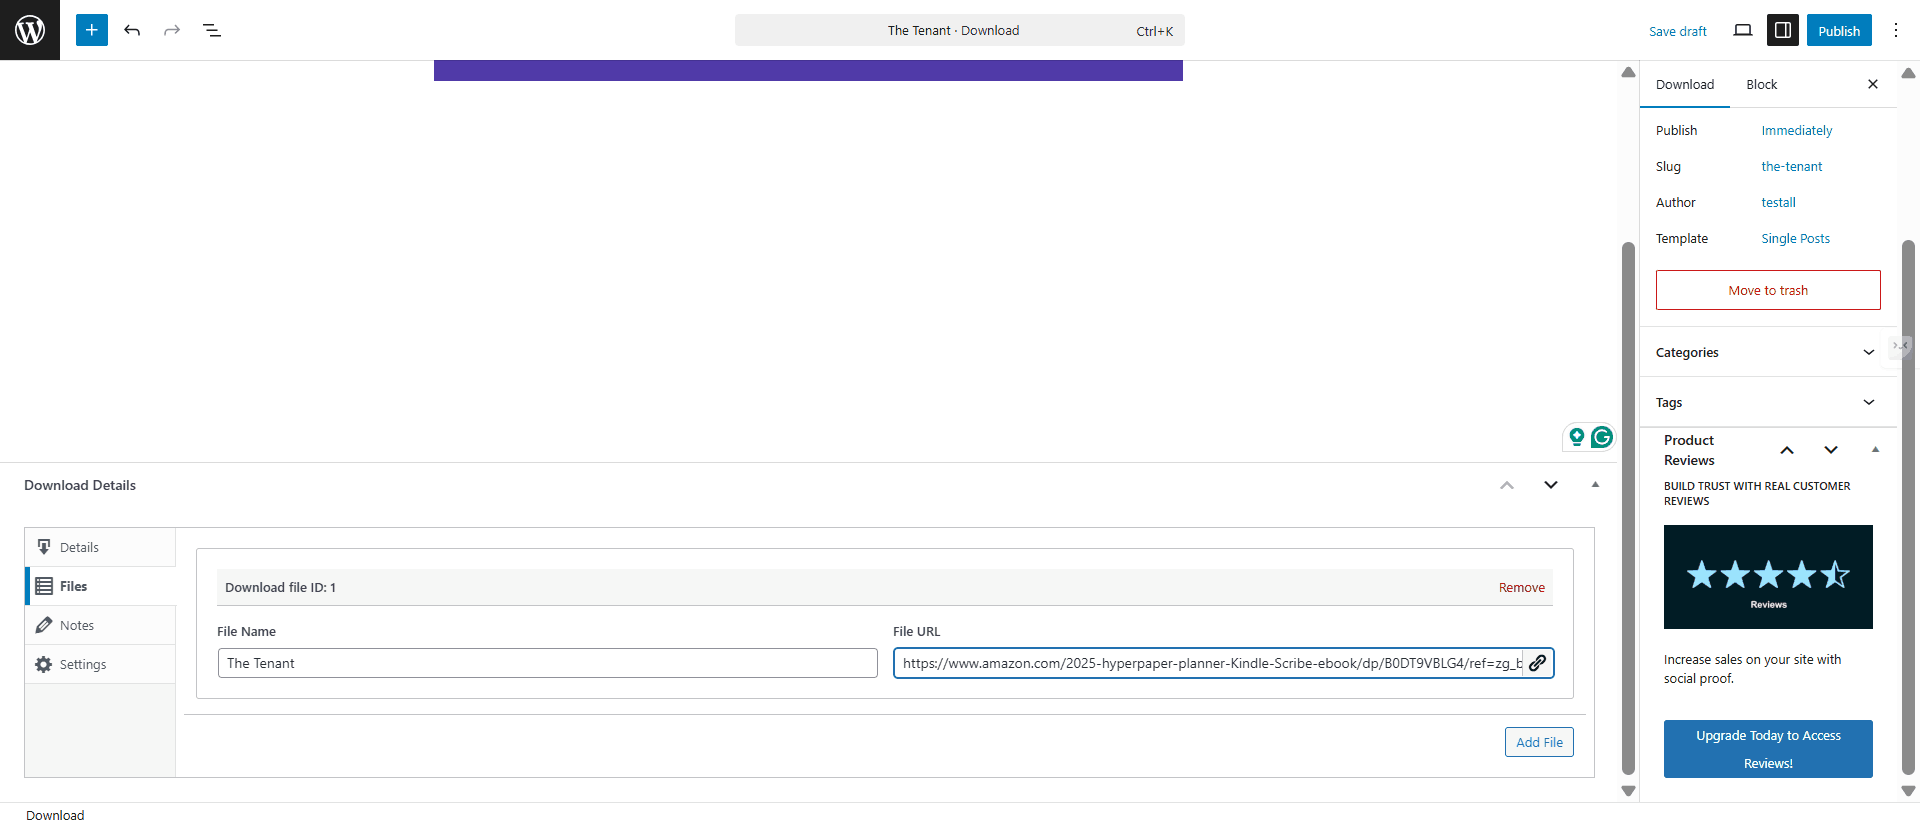
Task: Edit the the-tenant slug
Action: 1792,166
